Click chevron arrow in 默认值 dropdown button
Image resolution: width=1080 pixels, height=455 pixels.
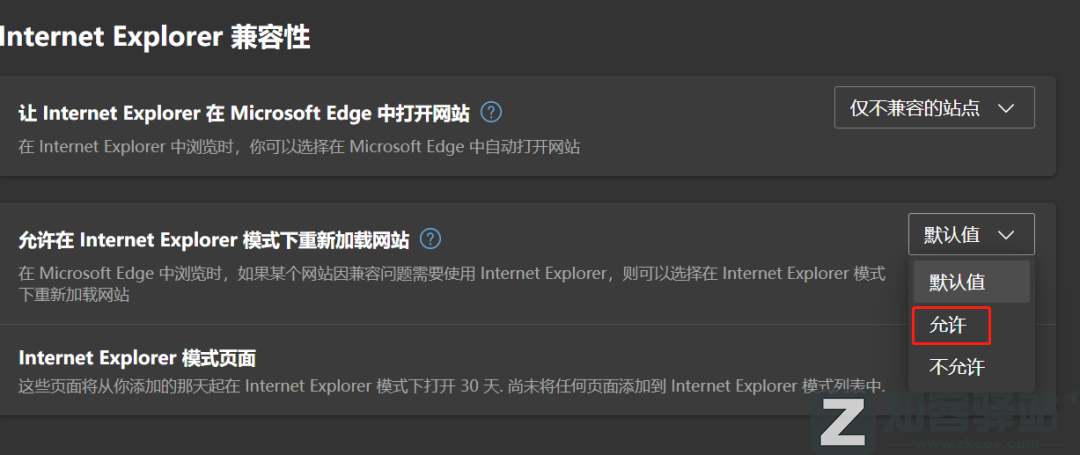1006,235
